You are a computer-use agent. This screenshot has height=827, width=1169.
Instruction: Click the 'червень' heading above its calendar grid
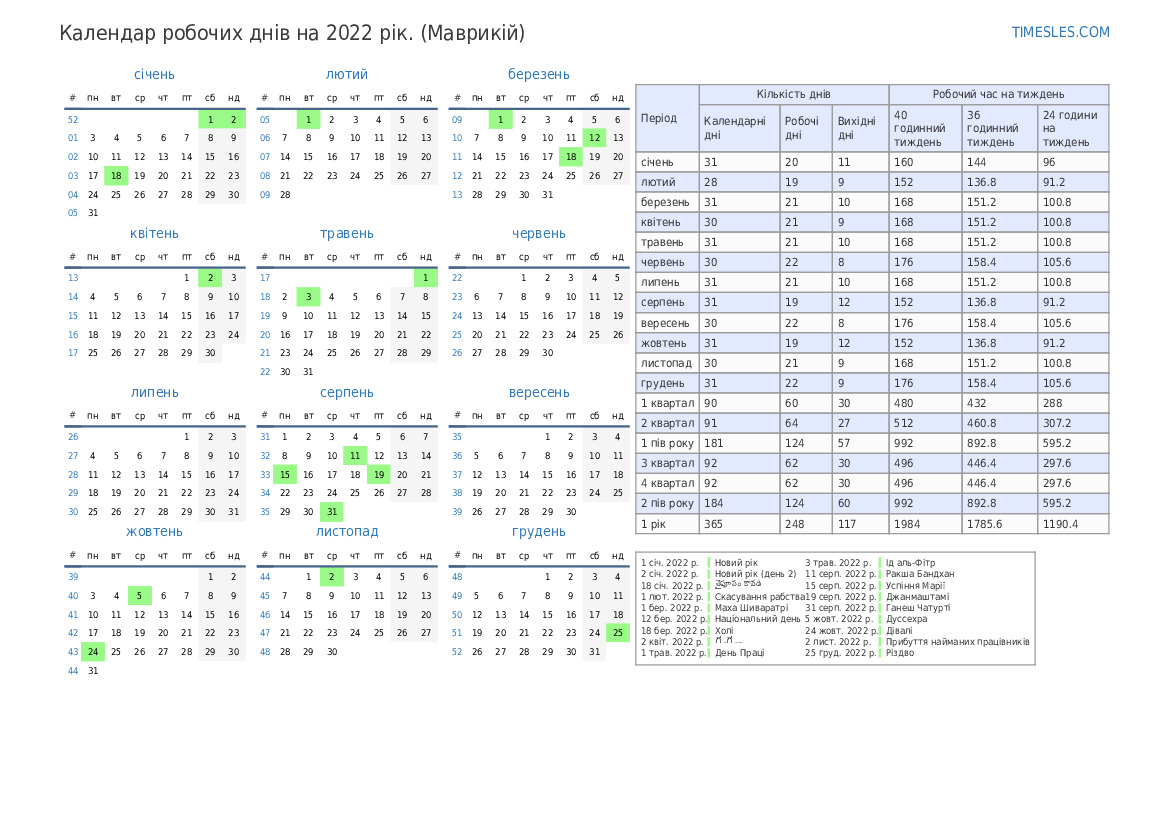point(539,233)
